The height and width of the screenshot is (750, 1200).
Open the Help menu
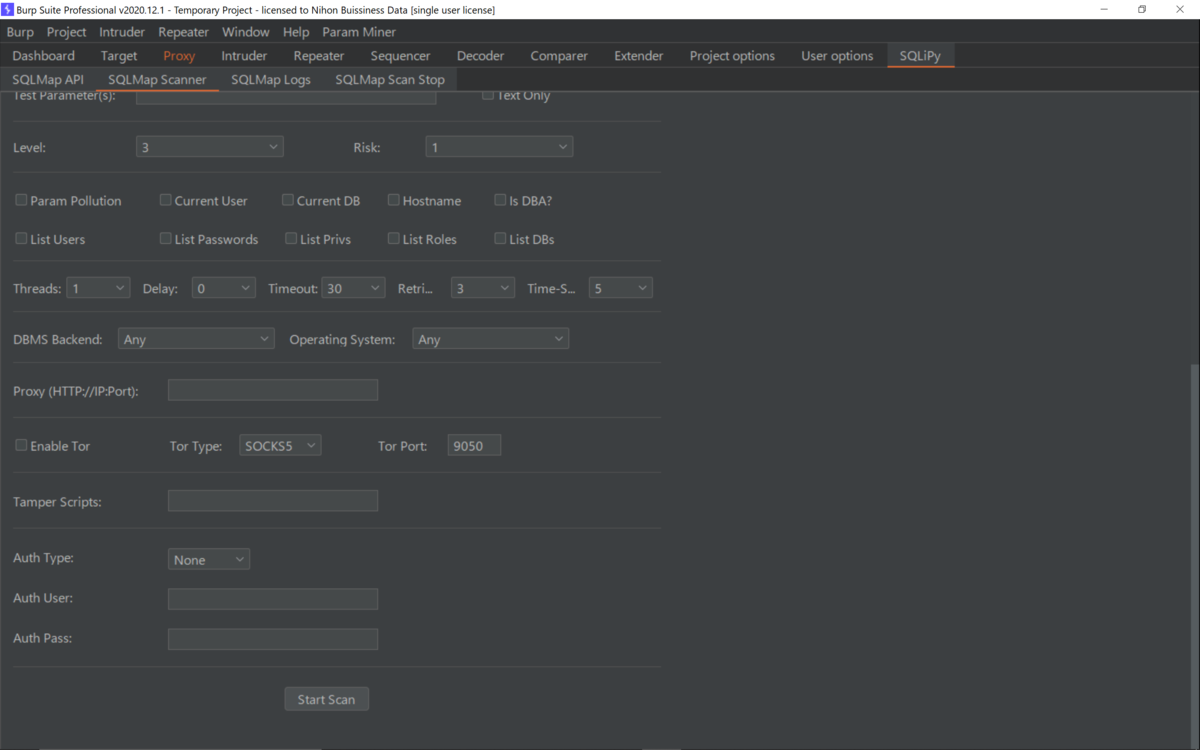[x=296, y=32]
